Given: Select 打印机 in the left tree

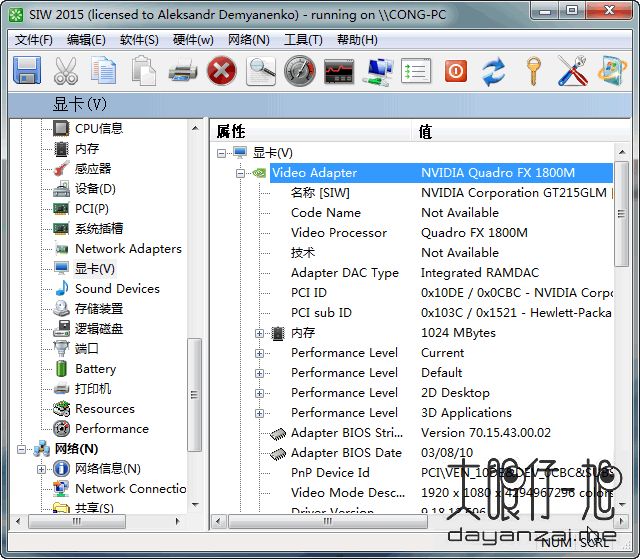Looking at the screenshot, I should click(x=93, y=388).
